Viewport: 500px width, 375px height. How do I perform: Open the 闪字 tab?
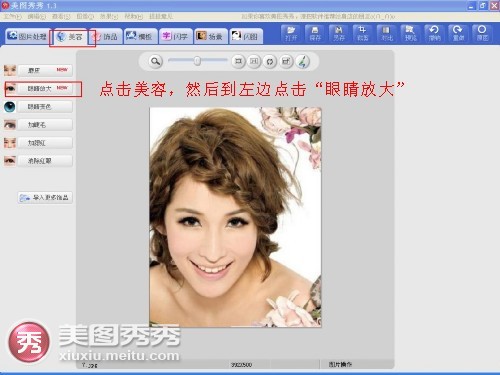coord(176,36)
